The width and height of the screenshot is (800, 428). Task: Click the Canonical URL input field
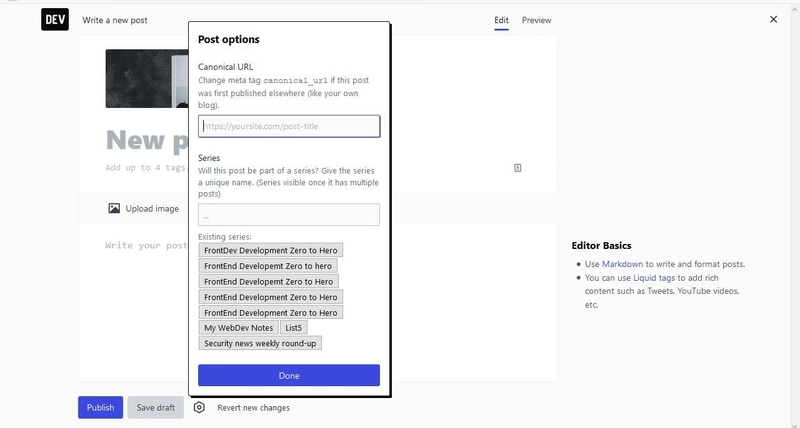(289, 126)
